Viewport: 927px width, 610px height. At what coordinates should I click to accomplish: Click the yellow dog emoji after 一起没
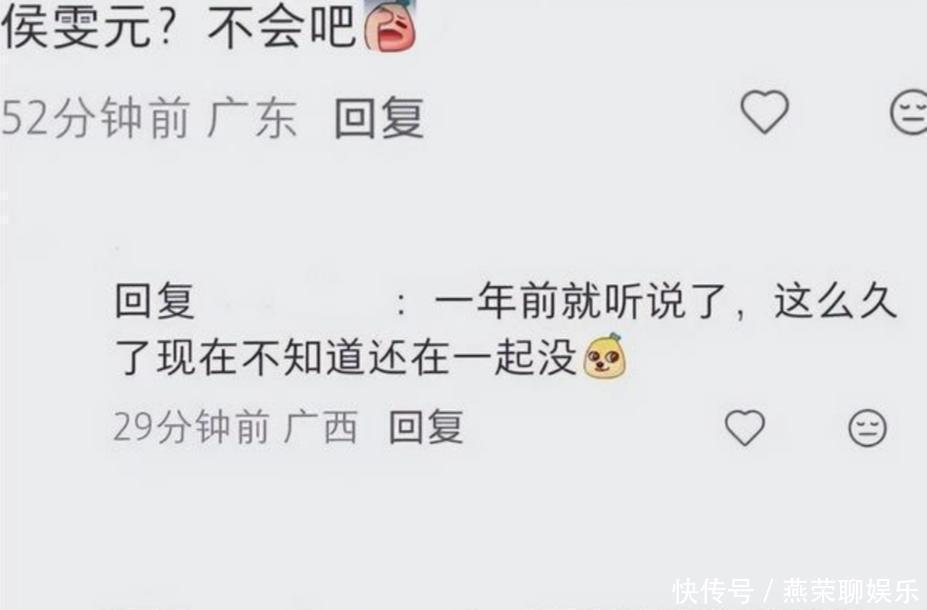coord(604,356)
